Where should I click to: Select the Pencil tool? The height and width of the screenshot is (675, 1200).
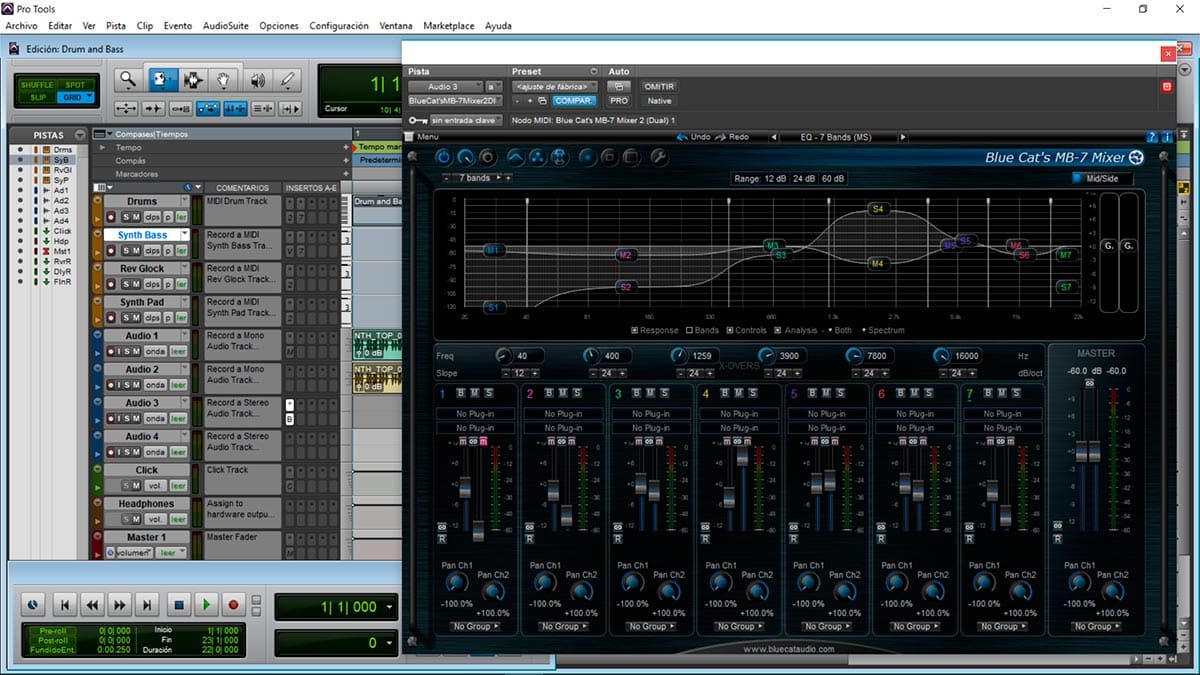288,80
